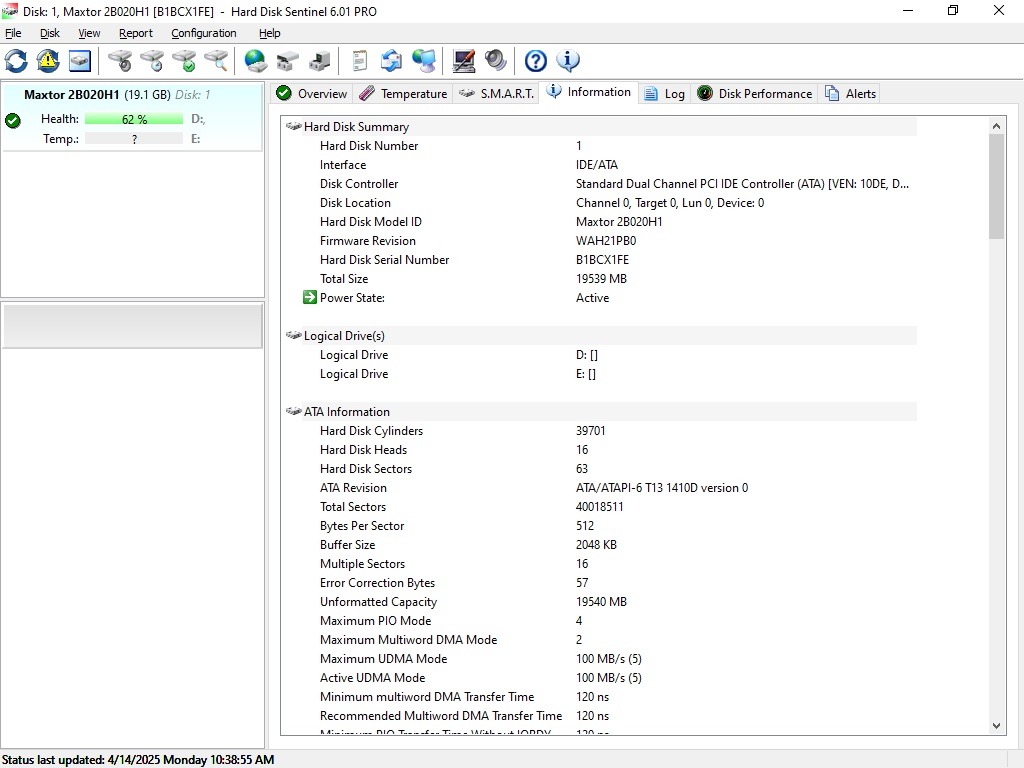Click the speaker sound toolbar icon
1024x768 pixels.
[496, 61]
